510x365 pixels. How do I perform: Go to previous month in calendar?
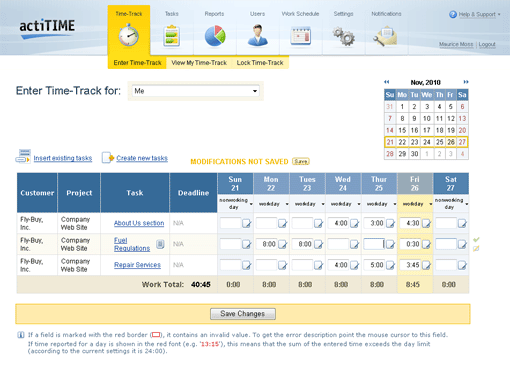(x=387, y=82)
